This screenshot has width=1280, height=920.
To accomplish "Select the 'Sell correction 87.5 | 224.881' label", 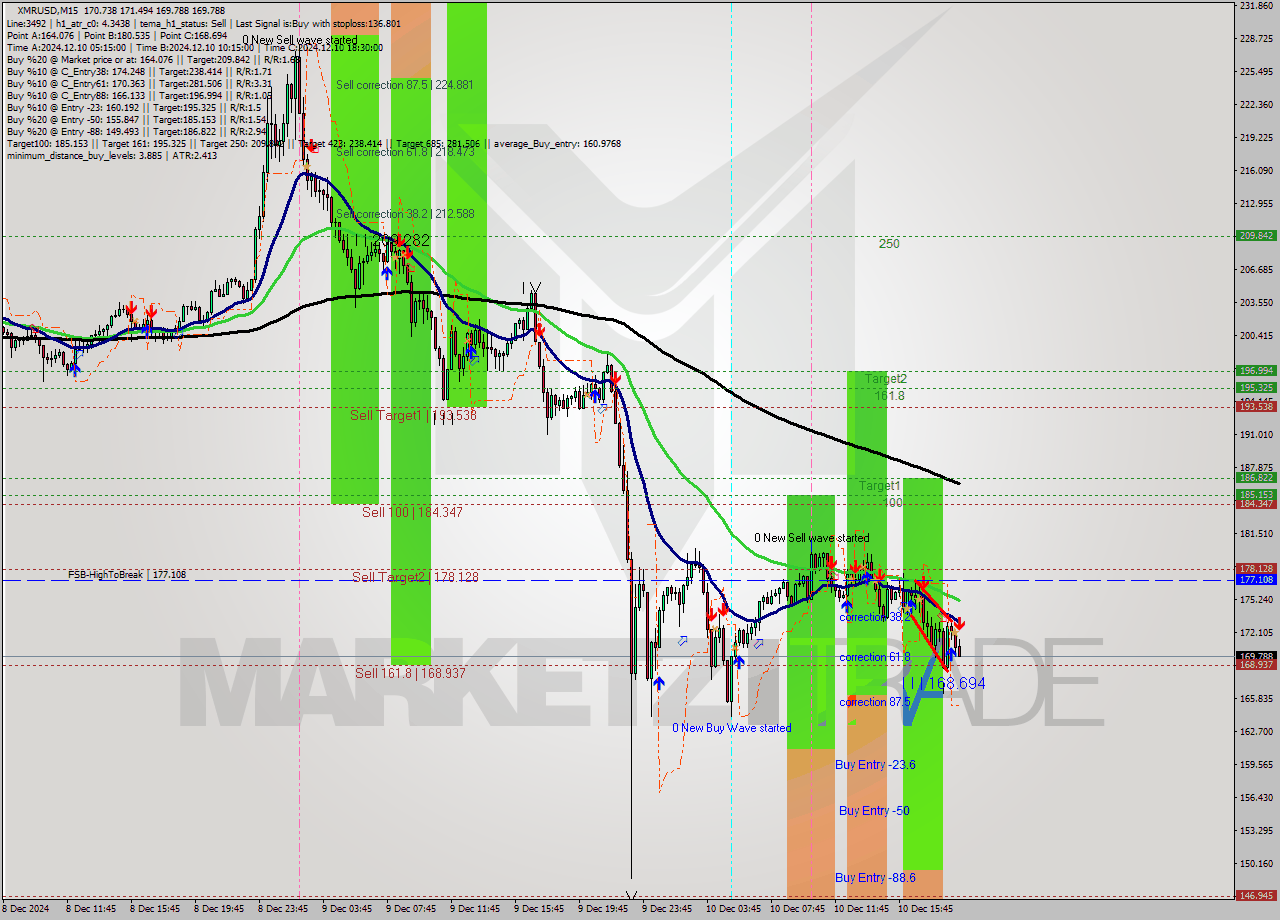I will pos(405,85).
